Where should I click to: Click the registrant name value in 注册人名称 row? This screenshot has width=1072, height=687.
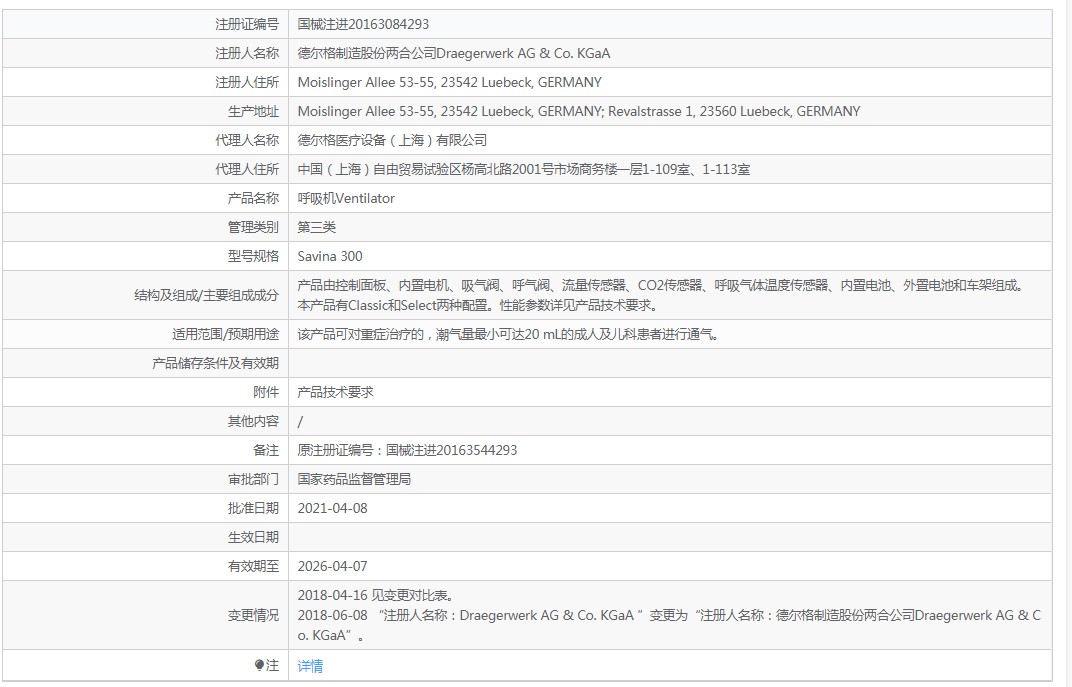454,53
